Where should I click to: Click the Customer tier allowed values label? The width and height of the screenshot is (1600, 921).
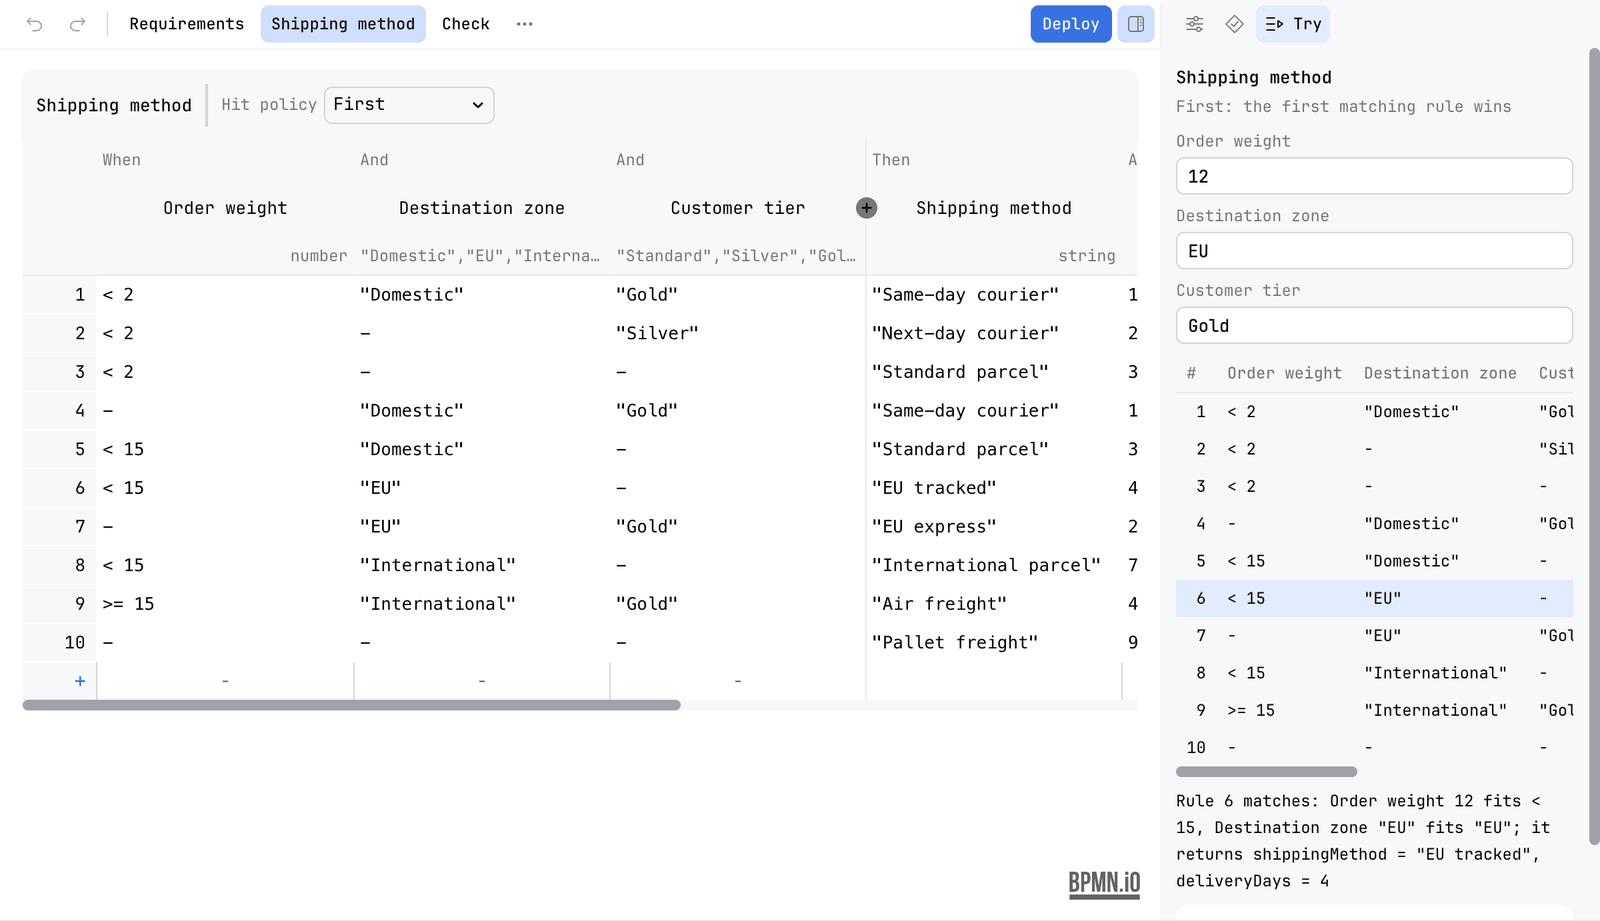coord(736,256)
